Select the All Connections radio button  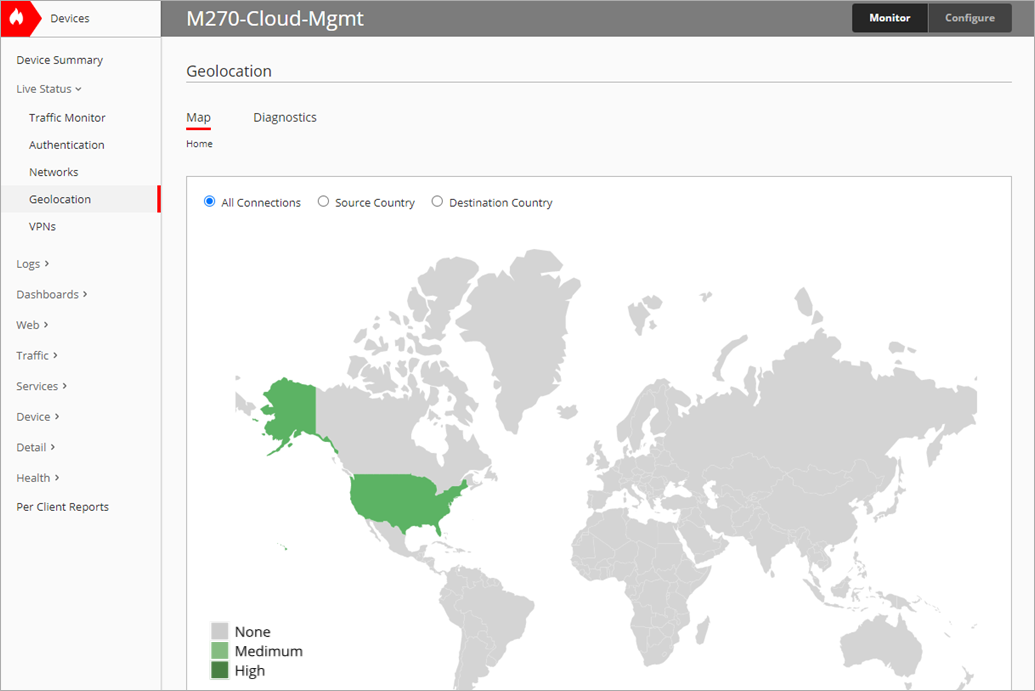coord(208,201)
